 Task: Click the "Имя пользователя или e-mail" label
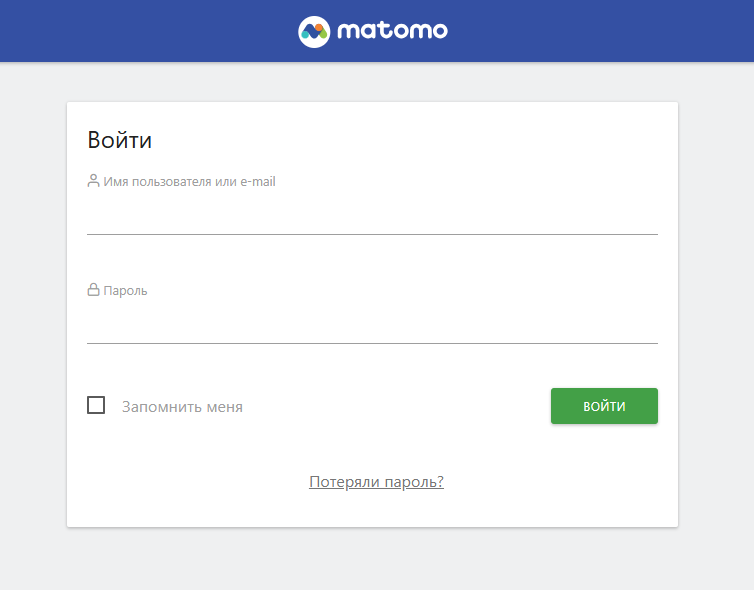coord(189,182)
